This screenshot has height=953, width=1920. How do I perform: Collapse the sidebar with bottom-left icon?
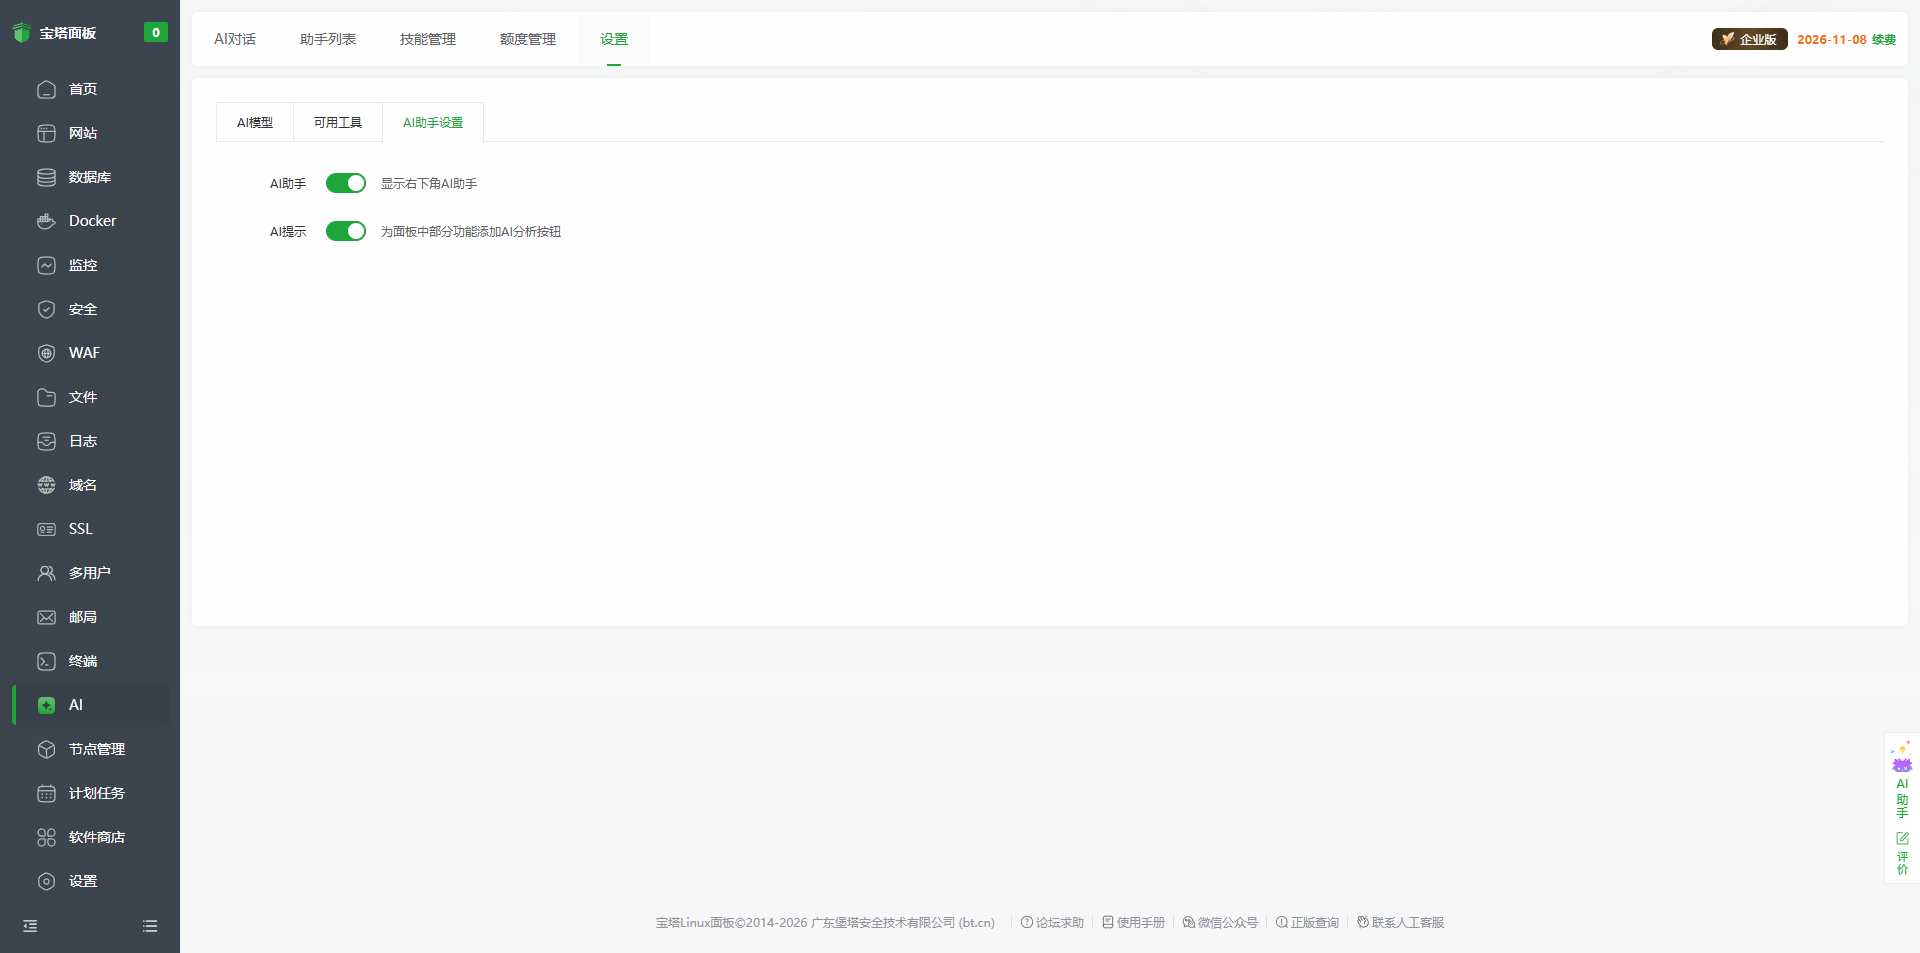tap(28, 926)
